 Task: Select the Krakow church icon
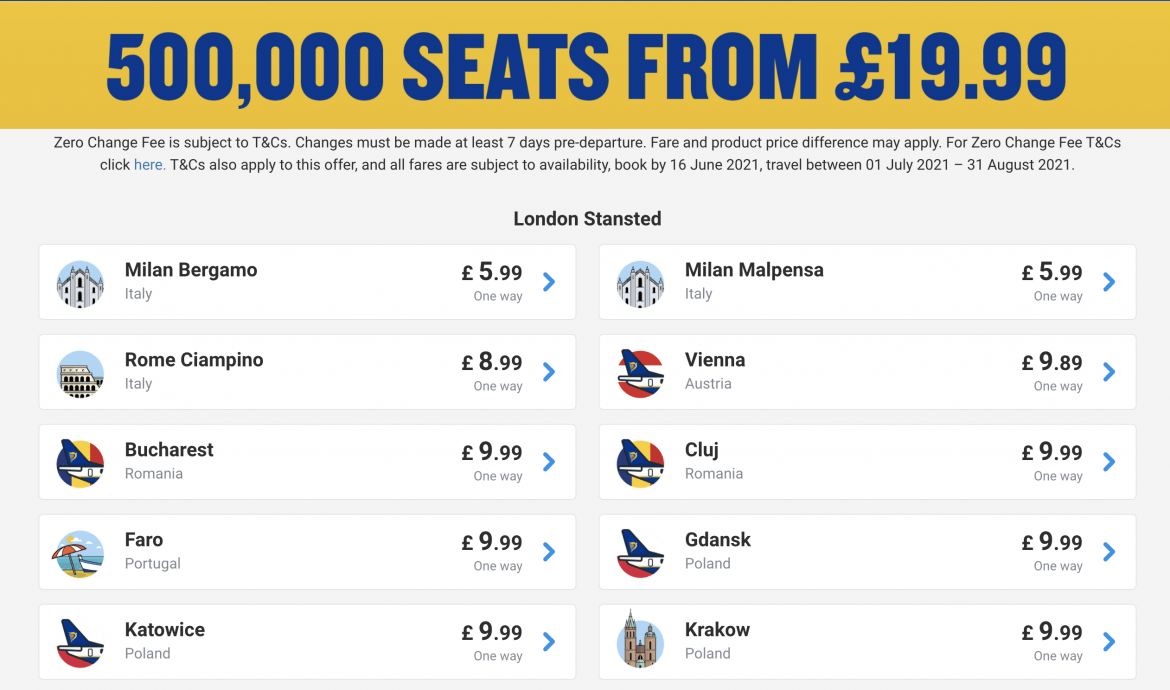click(x=641, y=642)
